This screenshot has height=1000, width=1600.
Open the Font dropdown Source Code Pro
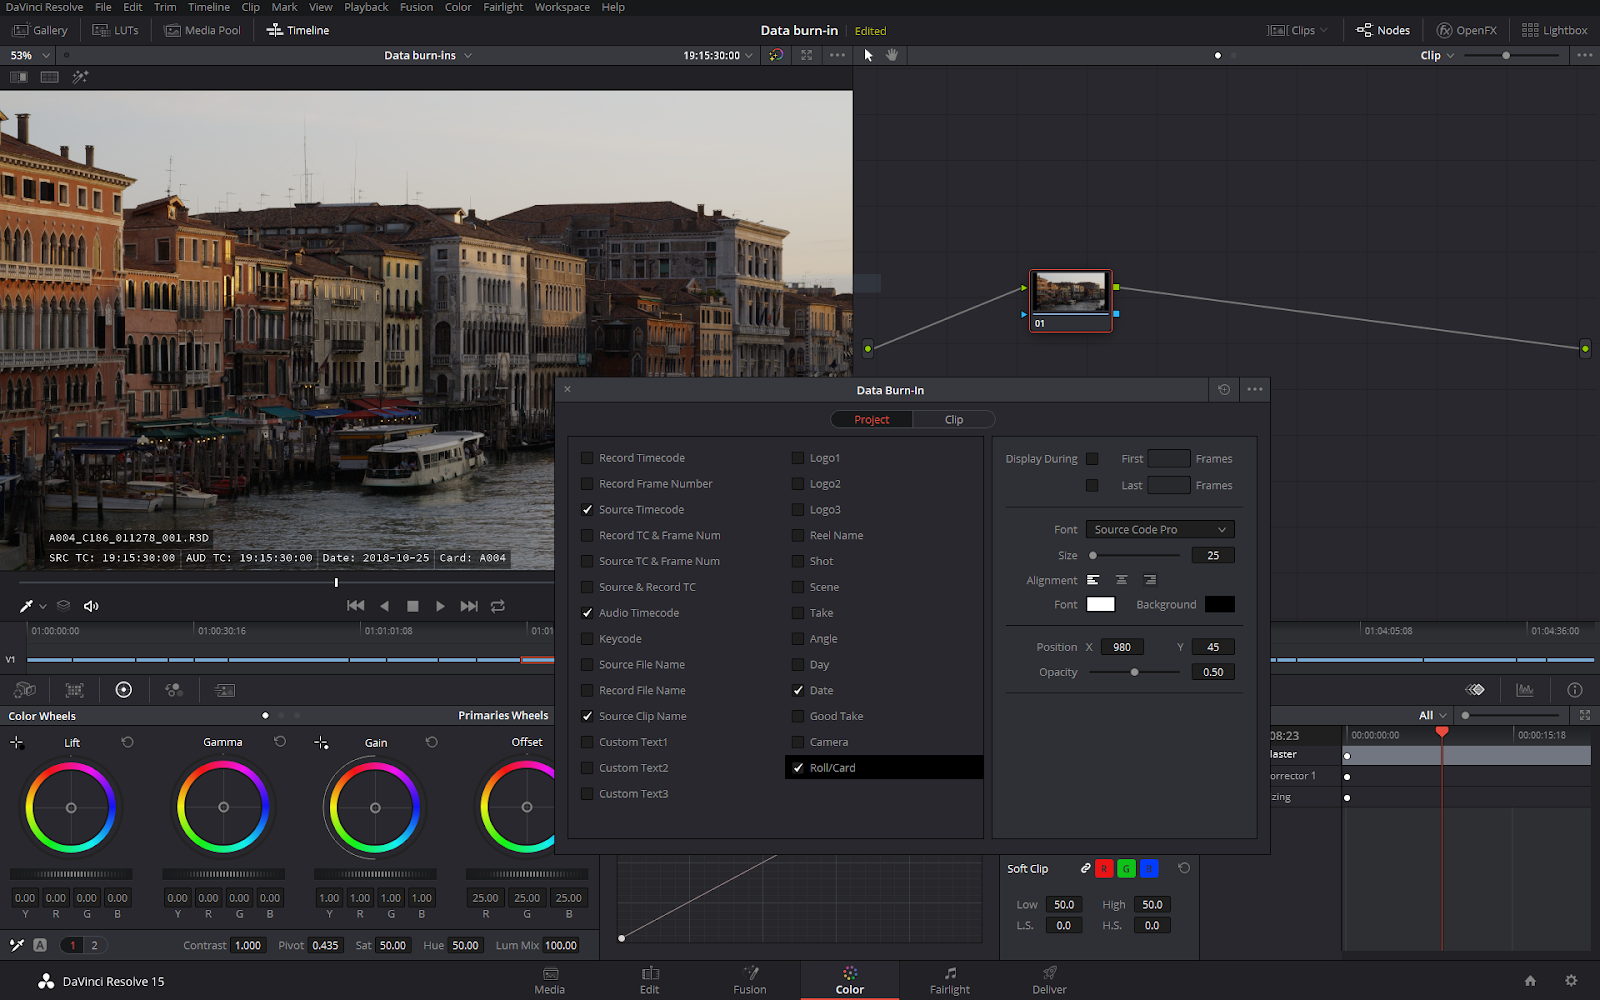click(x=1160, y=529)
